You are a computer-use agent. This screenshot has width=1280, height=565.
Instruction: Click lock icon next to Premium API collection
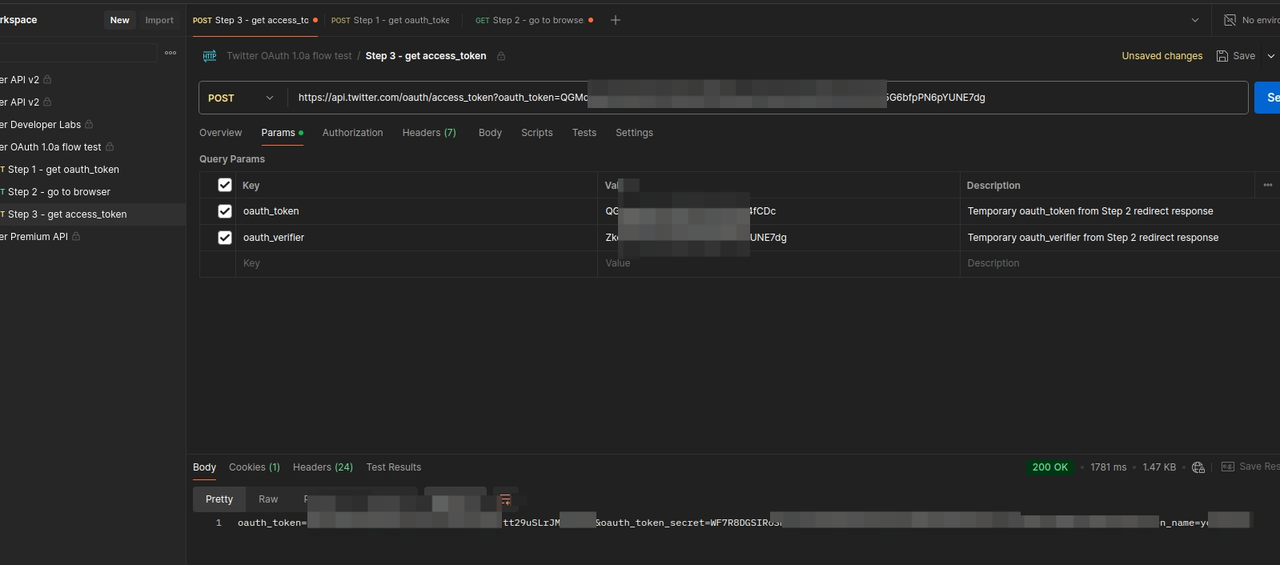point(76,237)
